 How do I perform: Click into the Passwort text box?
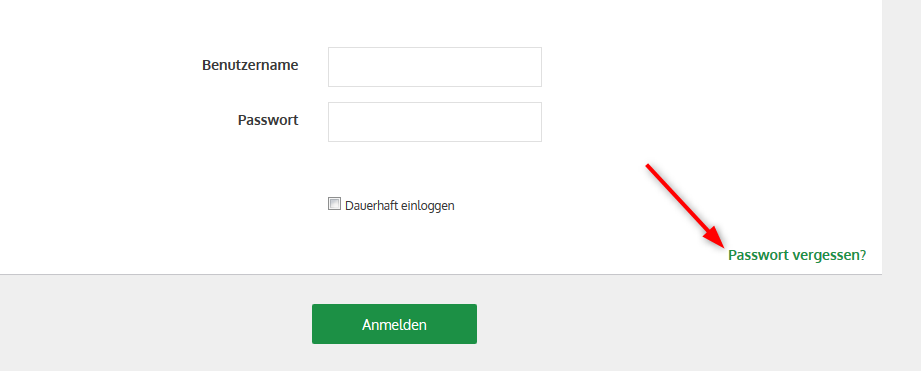point(435,122)
